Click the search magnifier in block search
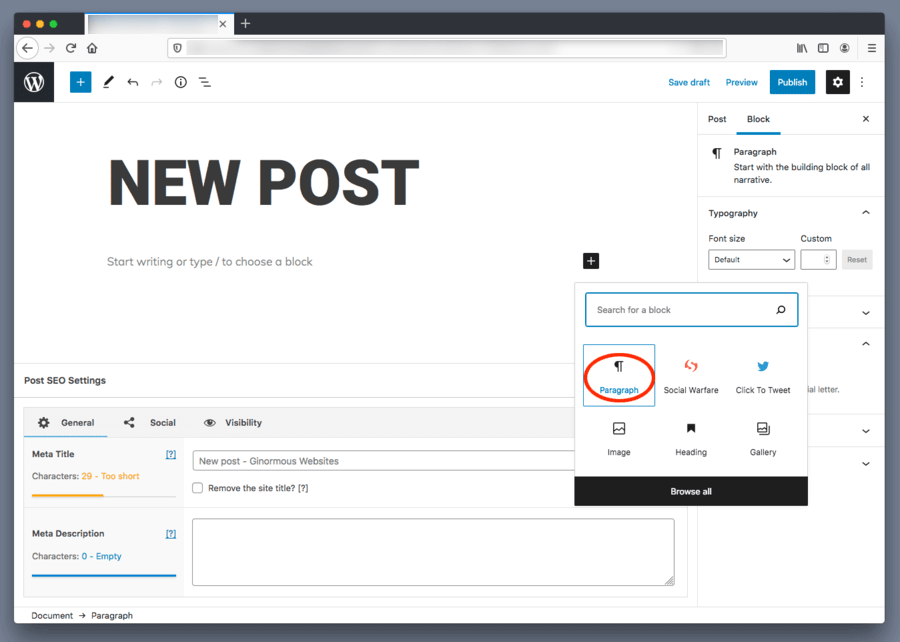Screen dimensions: 900x642 tap(781, 310)
